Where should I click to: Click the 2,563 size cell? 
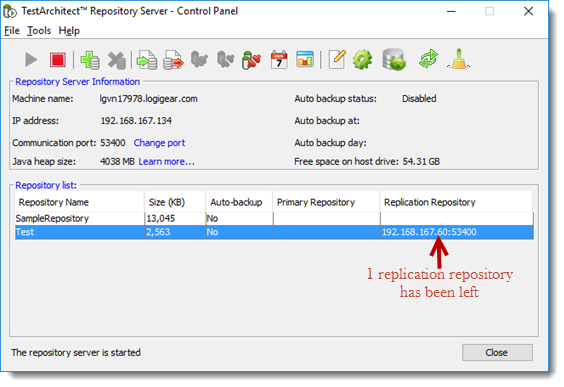(x=175, y=232)
